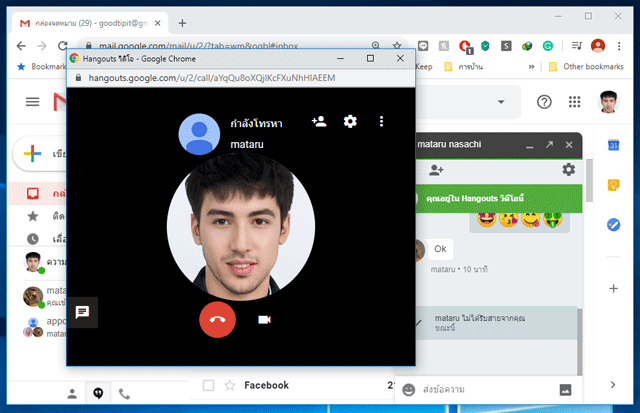Select the Gmail inbox browser tab

point(90,23)
